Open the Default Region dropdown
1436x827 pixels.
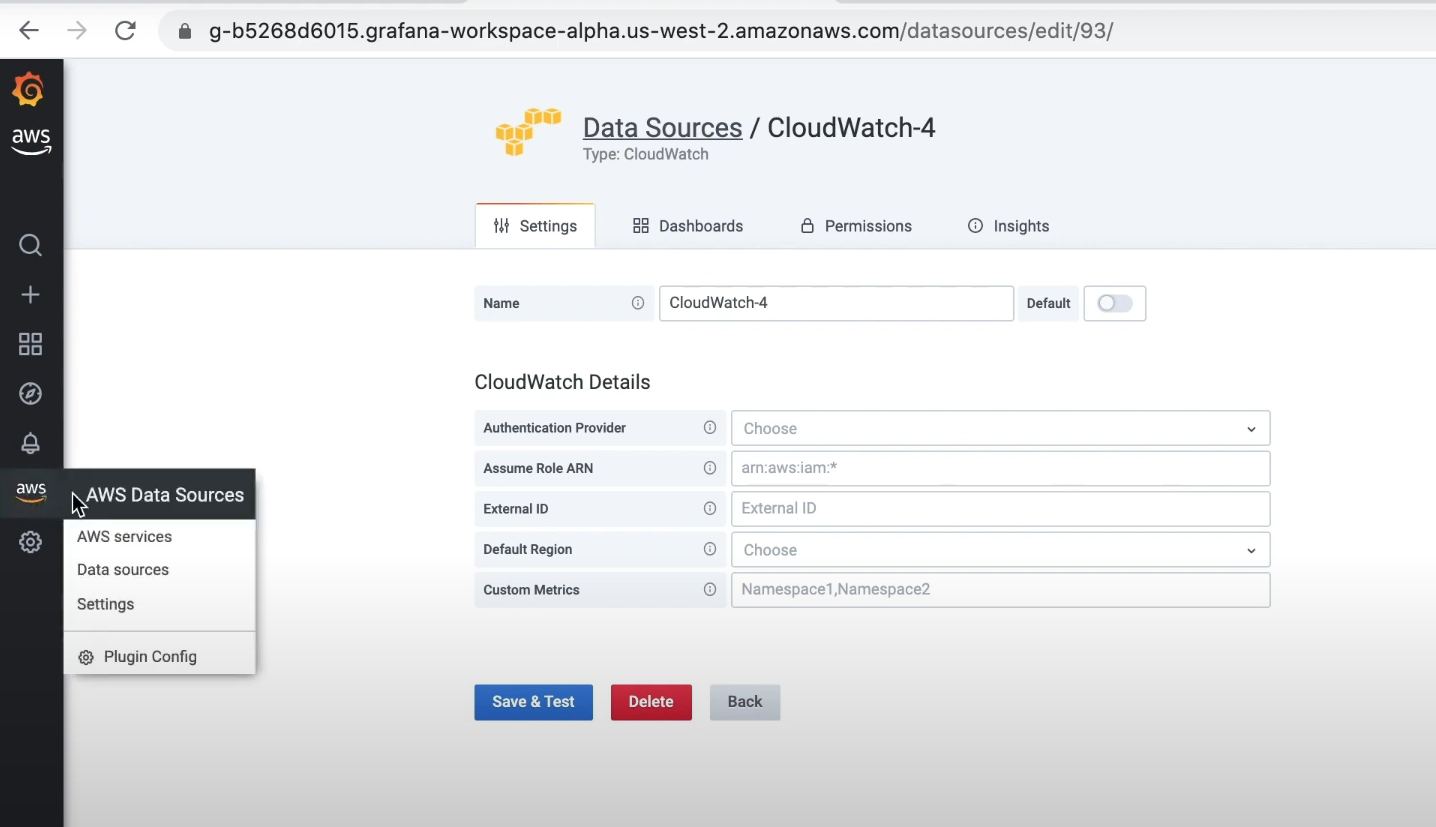[1001, 550]
